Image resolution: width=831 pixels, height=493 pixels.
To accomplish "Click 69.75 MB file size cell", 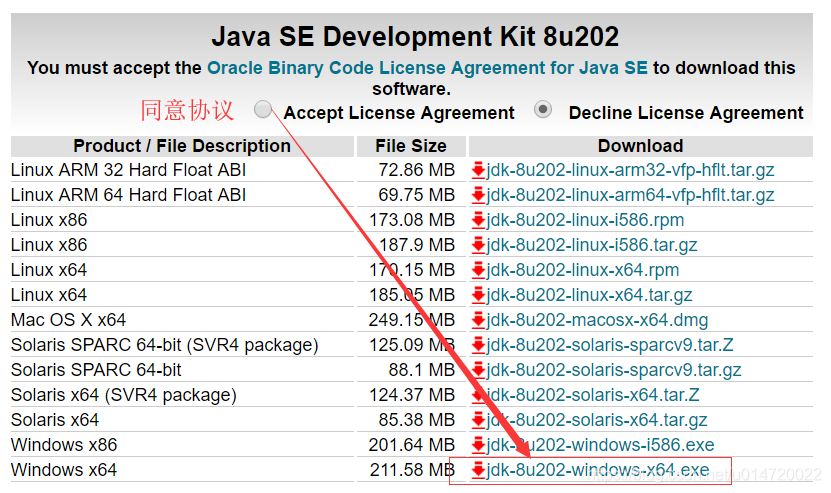I will 417,195.
